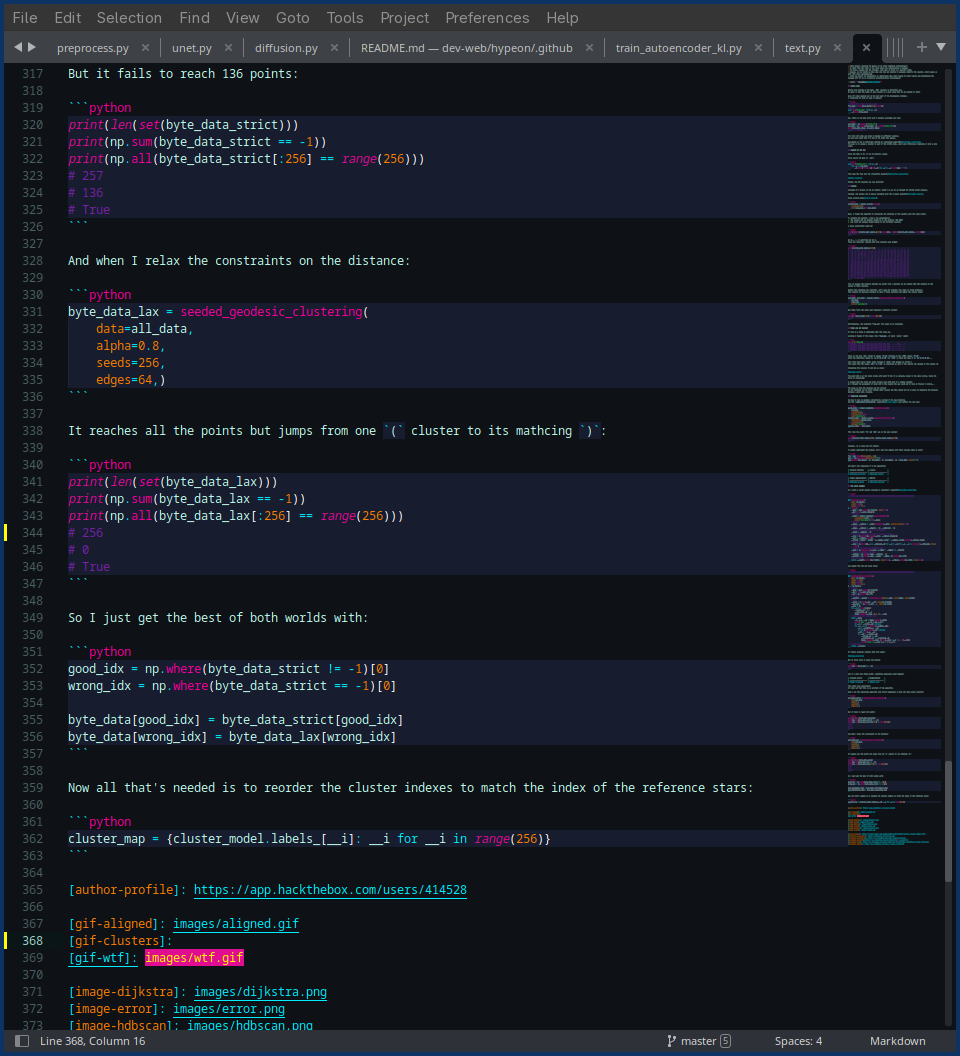Viewport: 960px width, 1056px height.
Task: Click the images/dijkstra.png link
Action: (260, 992)
